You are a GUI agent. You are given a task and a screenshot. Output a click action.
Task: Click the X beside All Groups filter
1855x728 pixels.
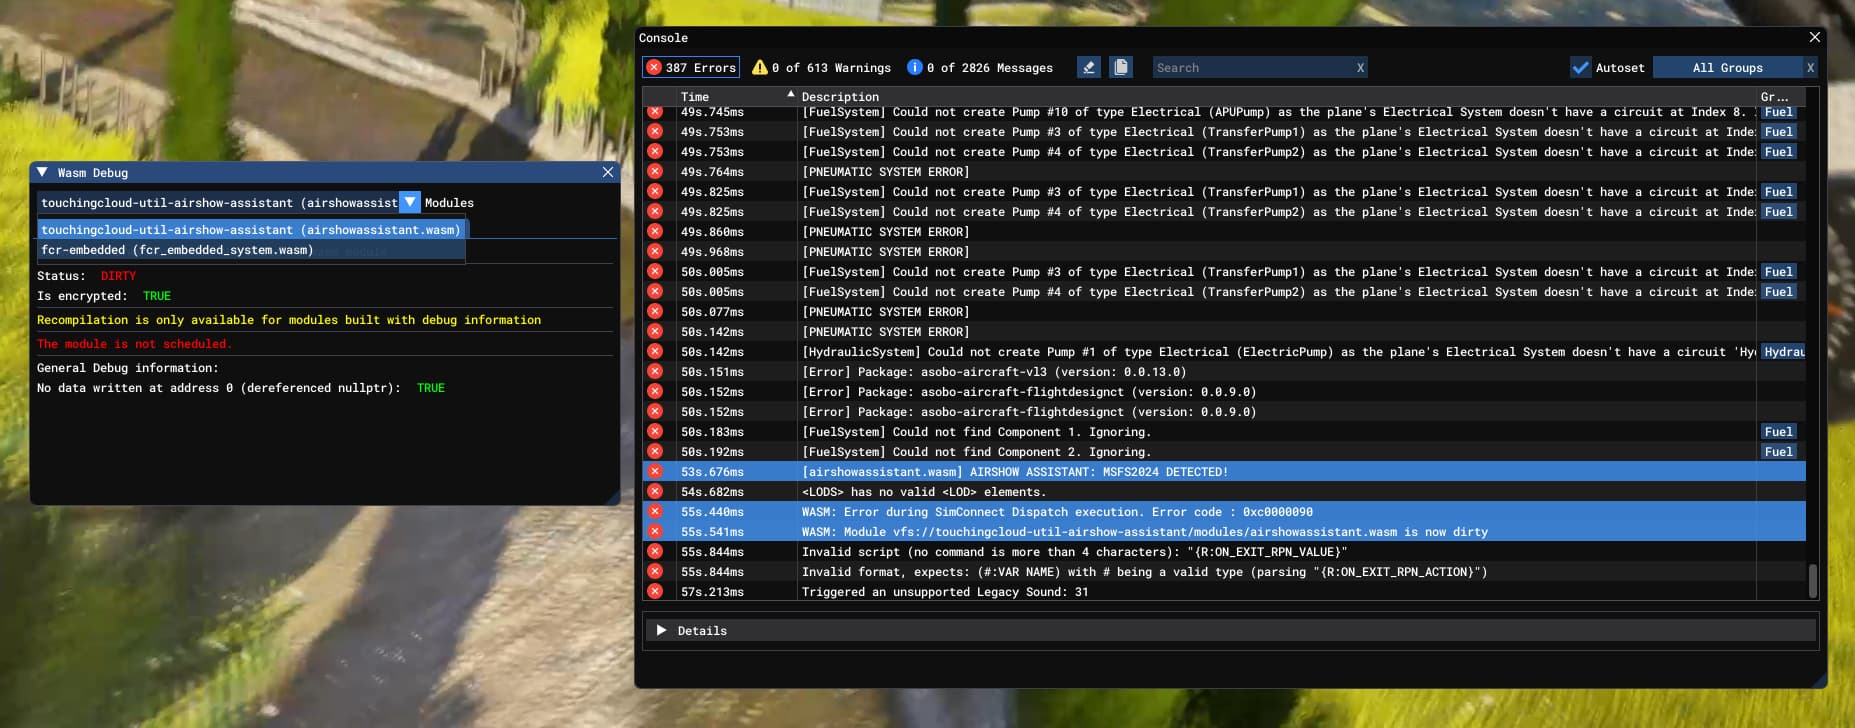pos(1810,68)
